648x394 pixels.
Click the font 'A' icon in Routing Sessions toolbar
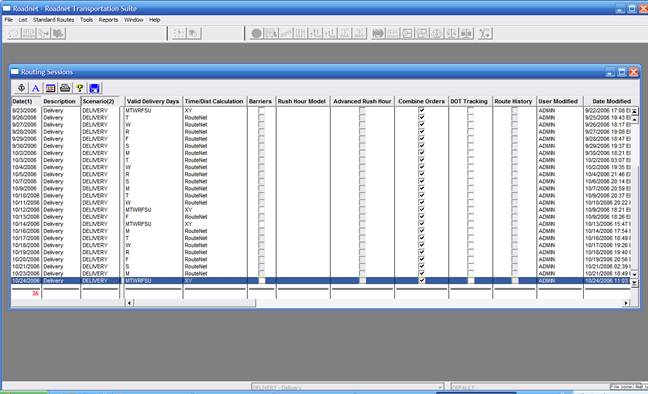36,88
